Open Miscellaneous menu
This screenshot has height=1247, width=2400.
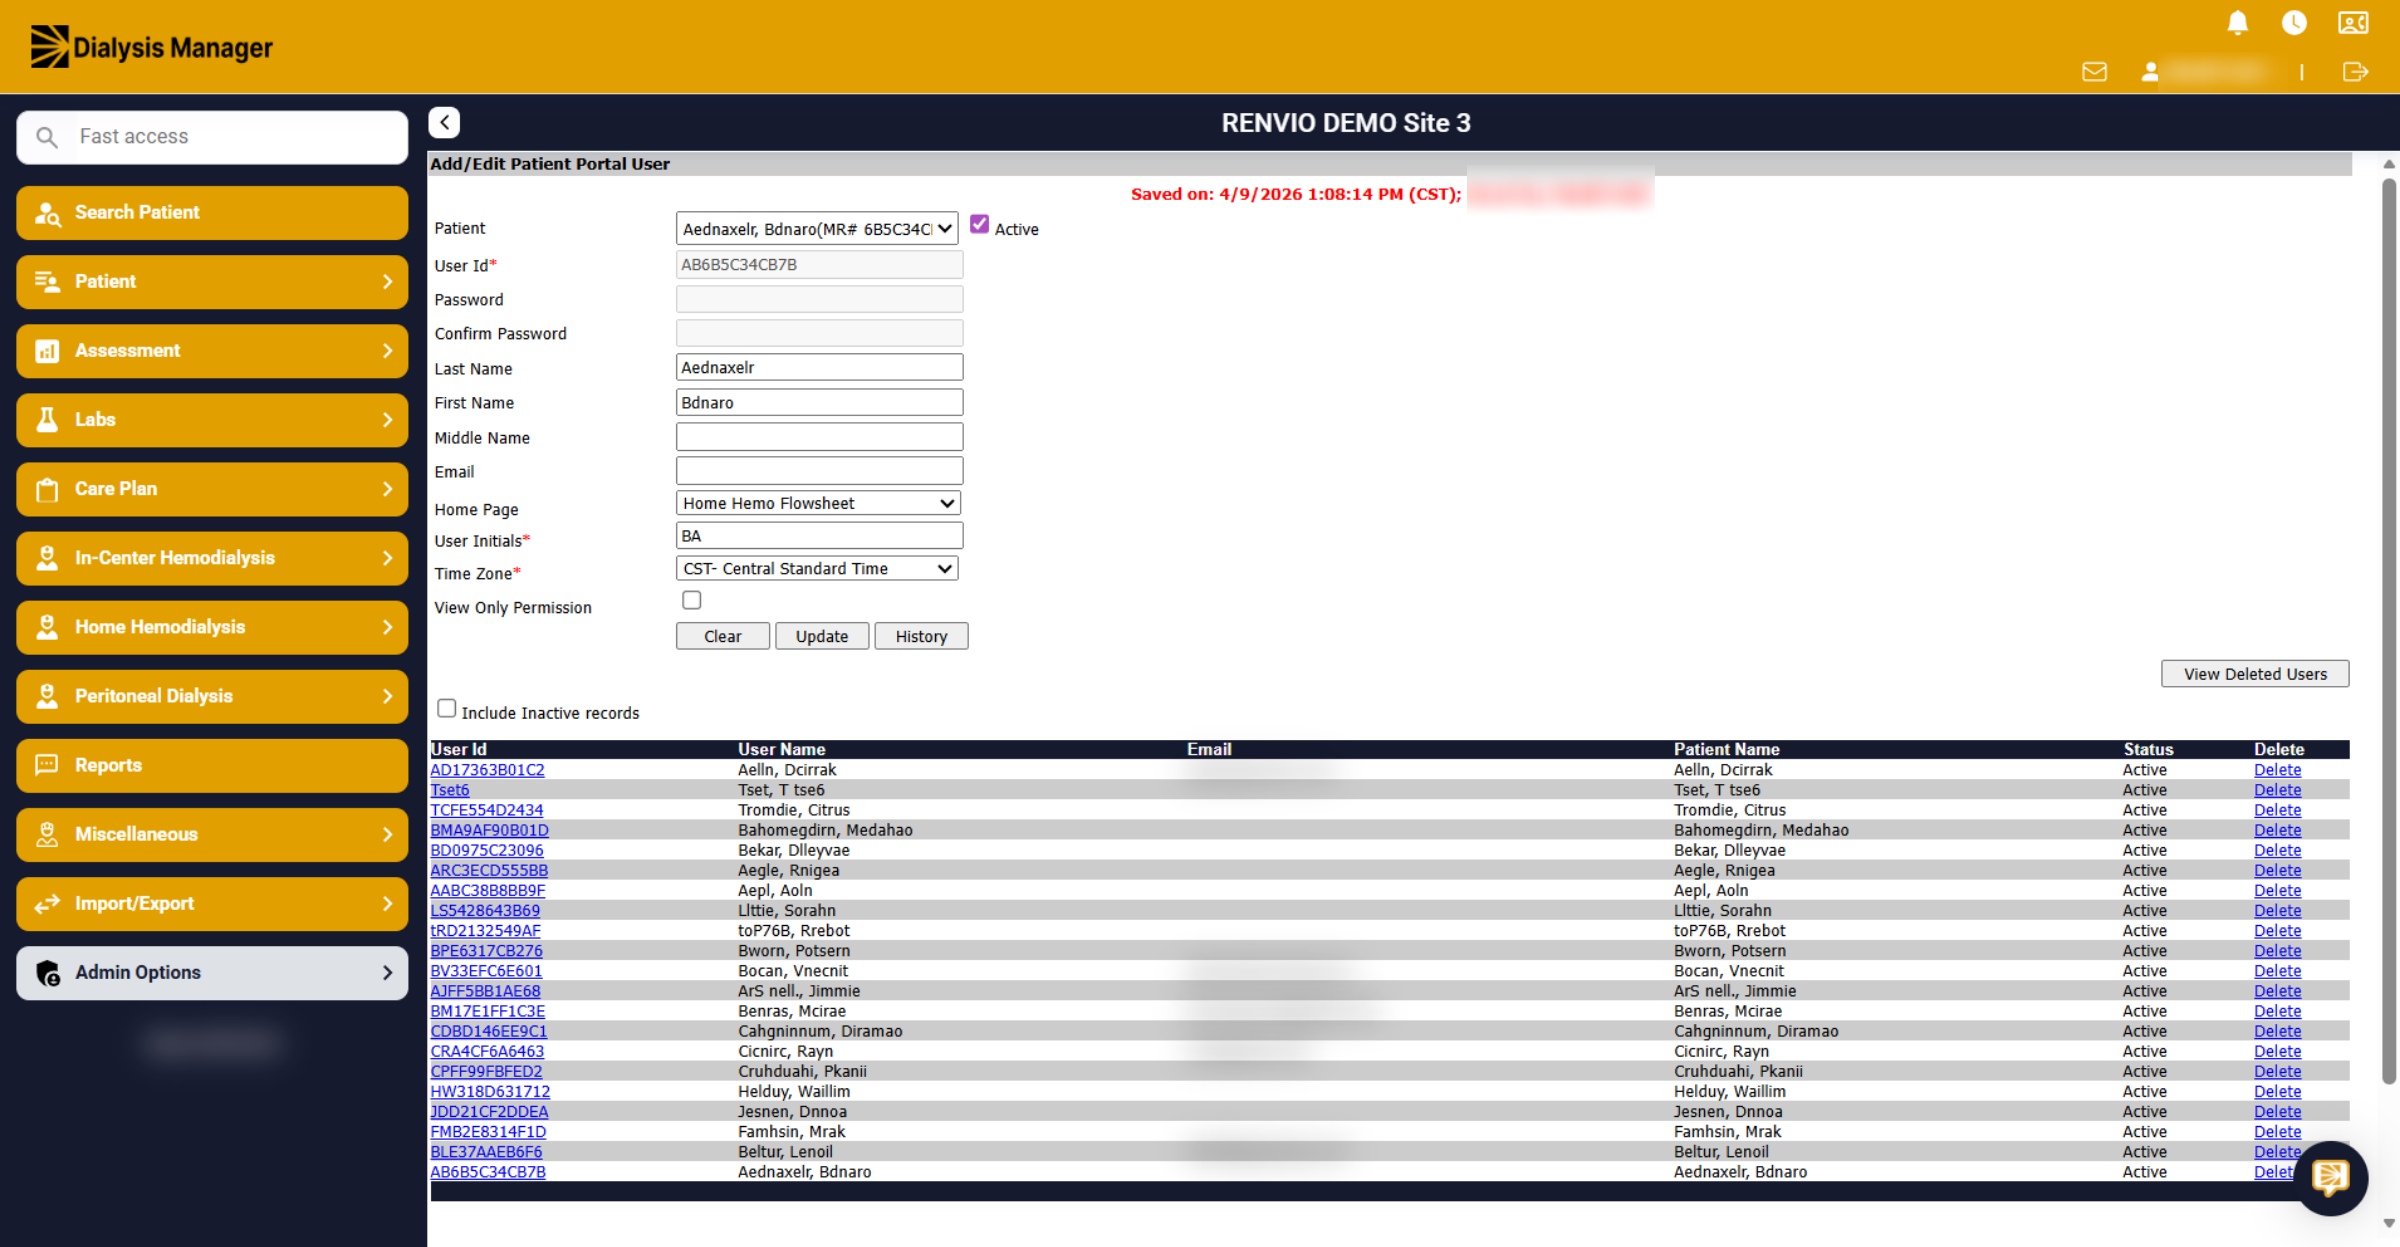point(212,834)
